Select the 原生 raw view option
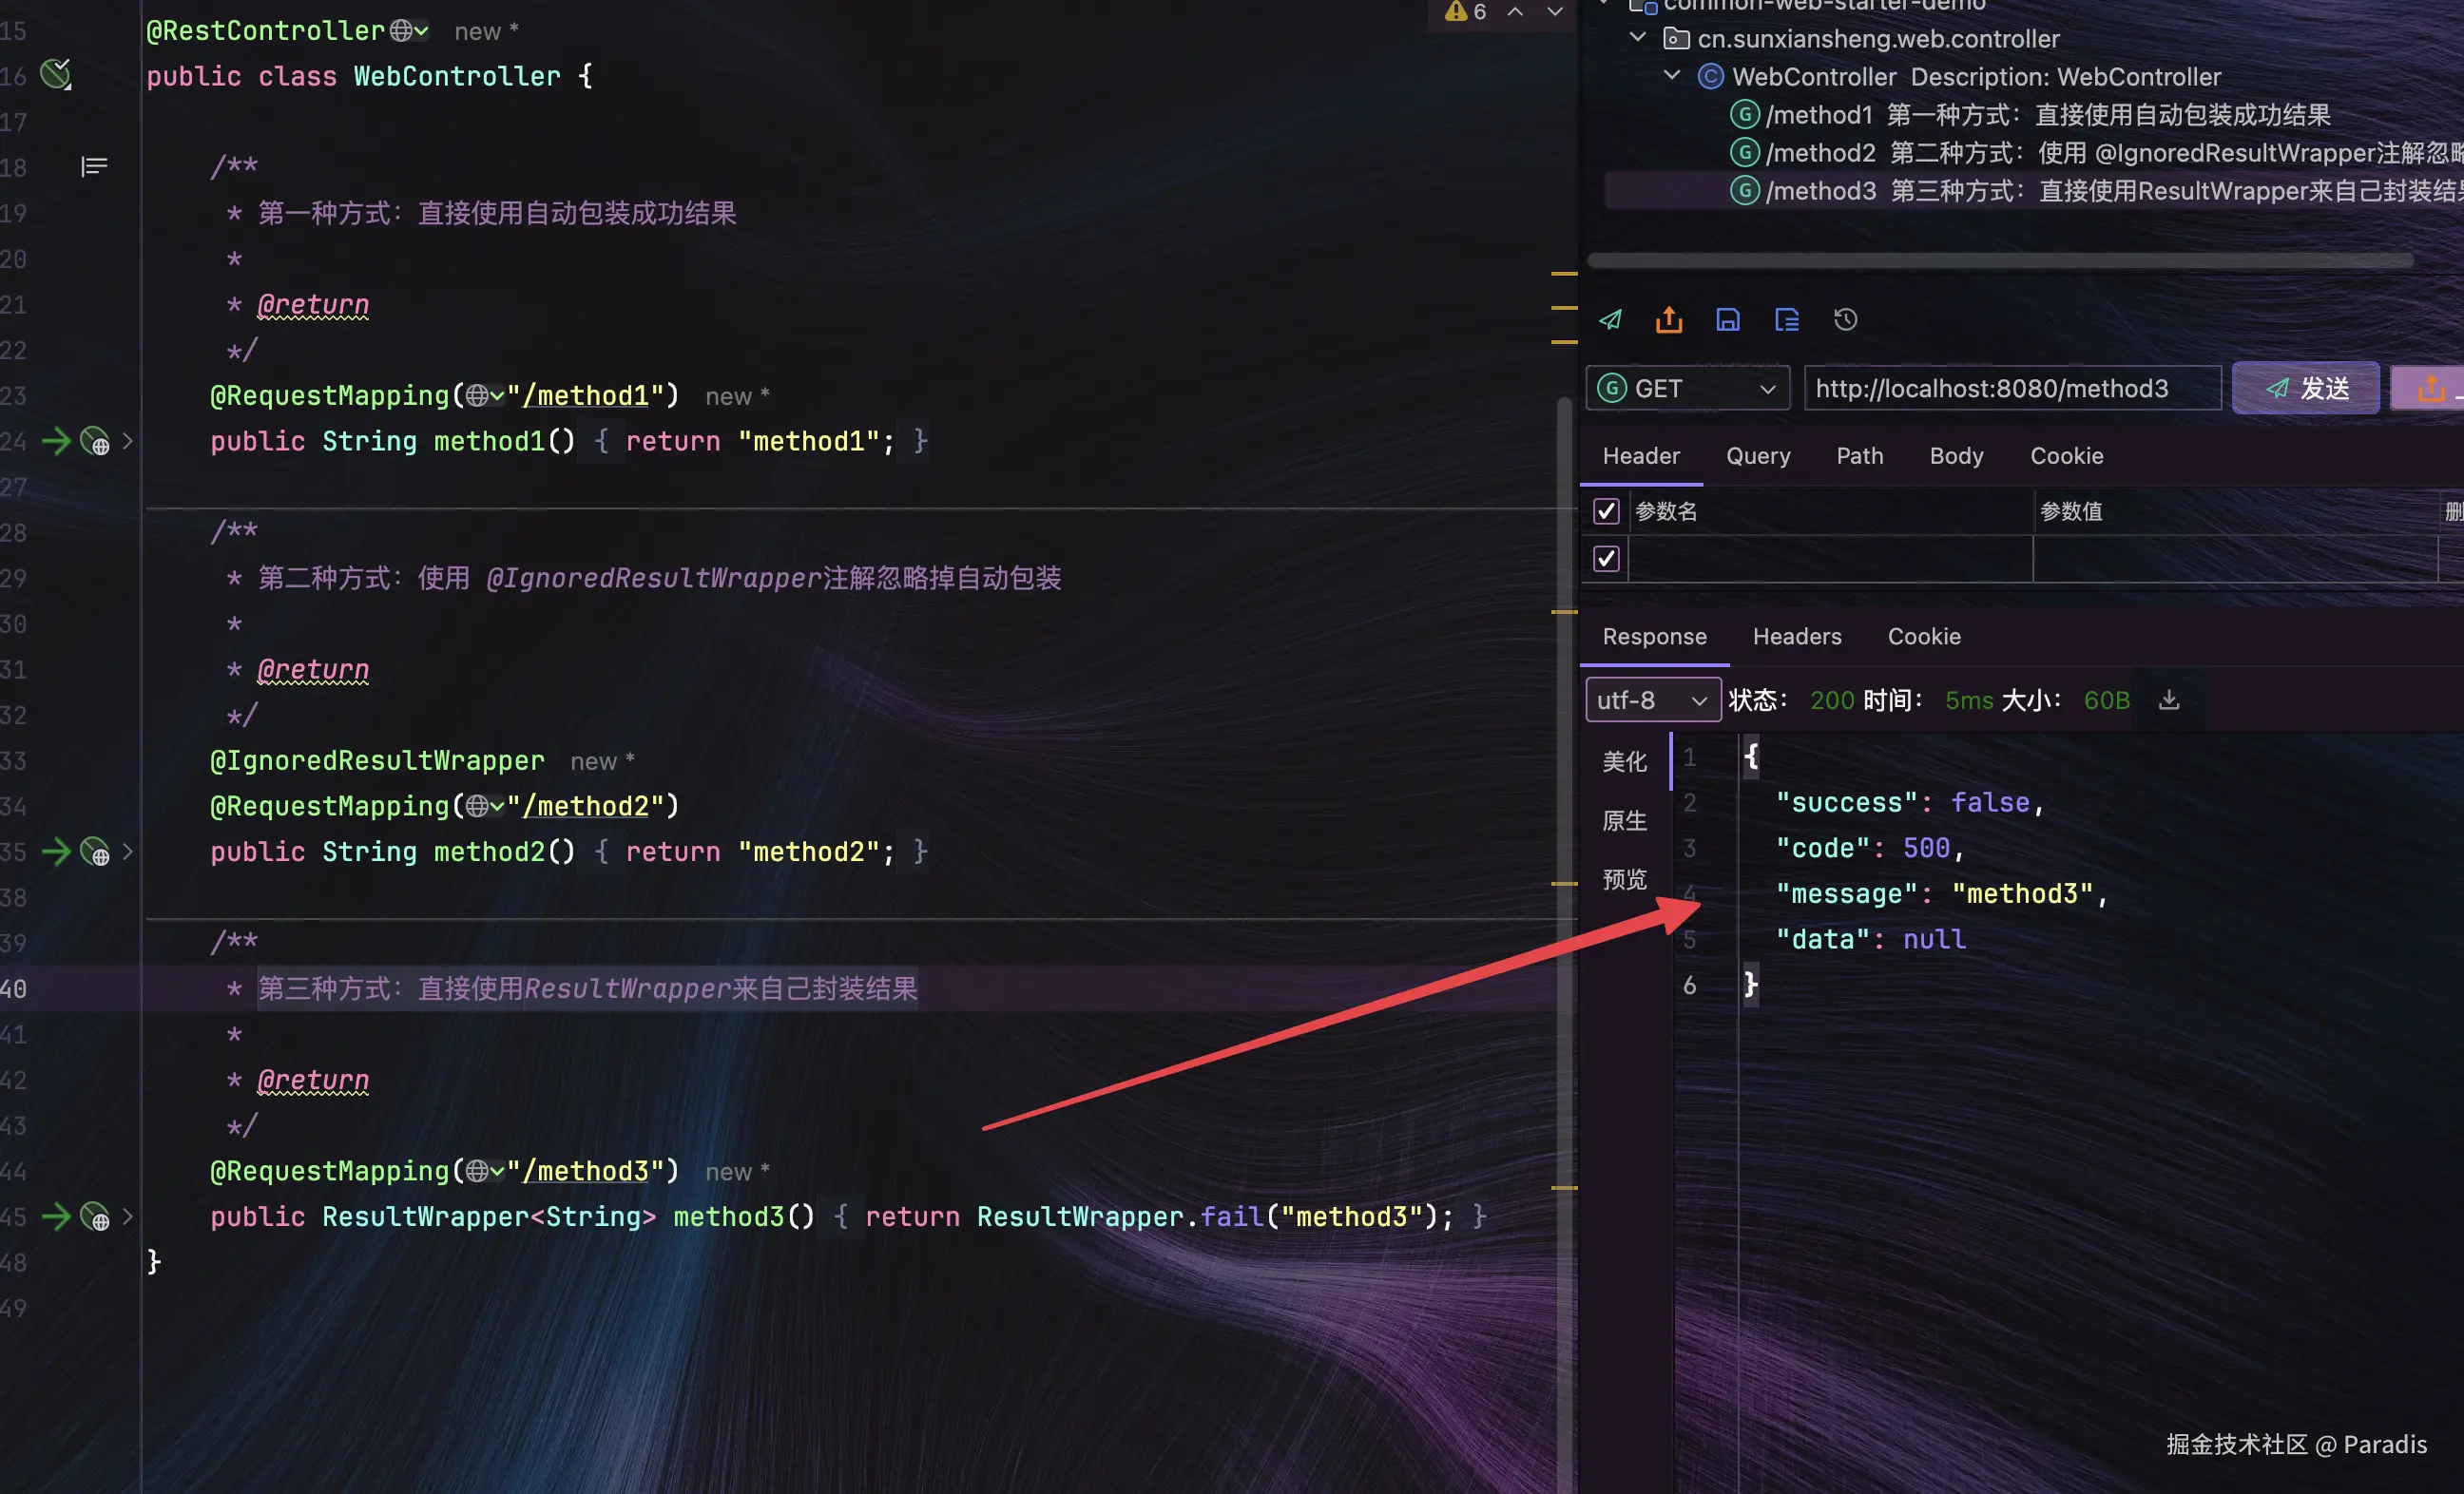 pyautogui.click(x=1624, y=821)
